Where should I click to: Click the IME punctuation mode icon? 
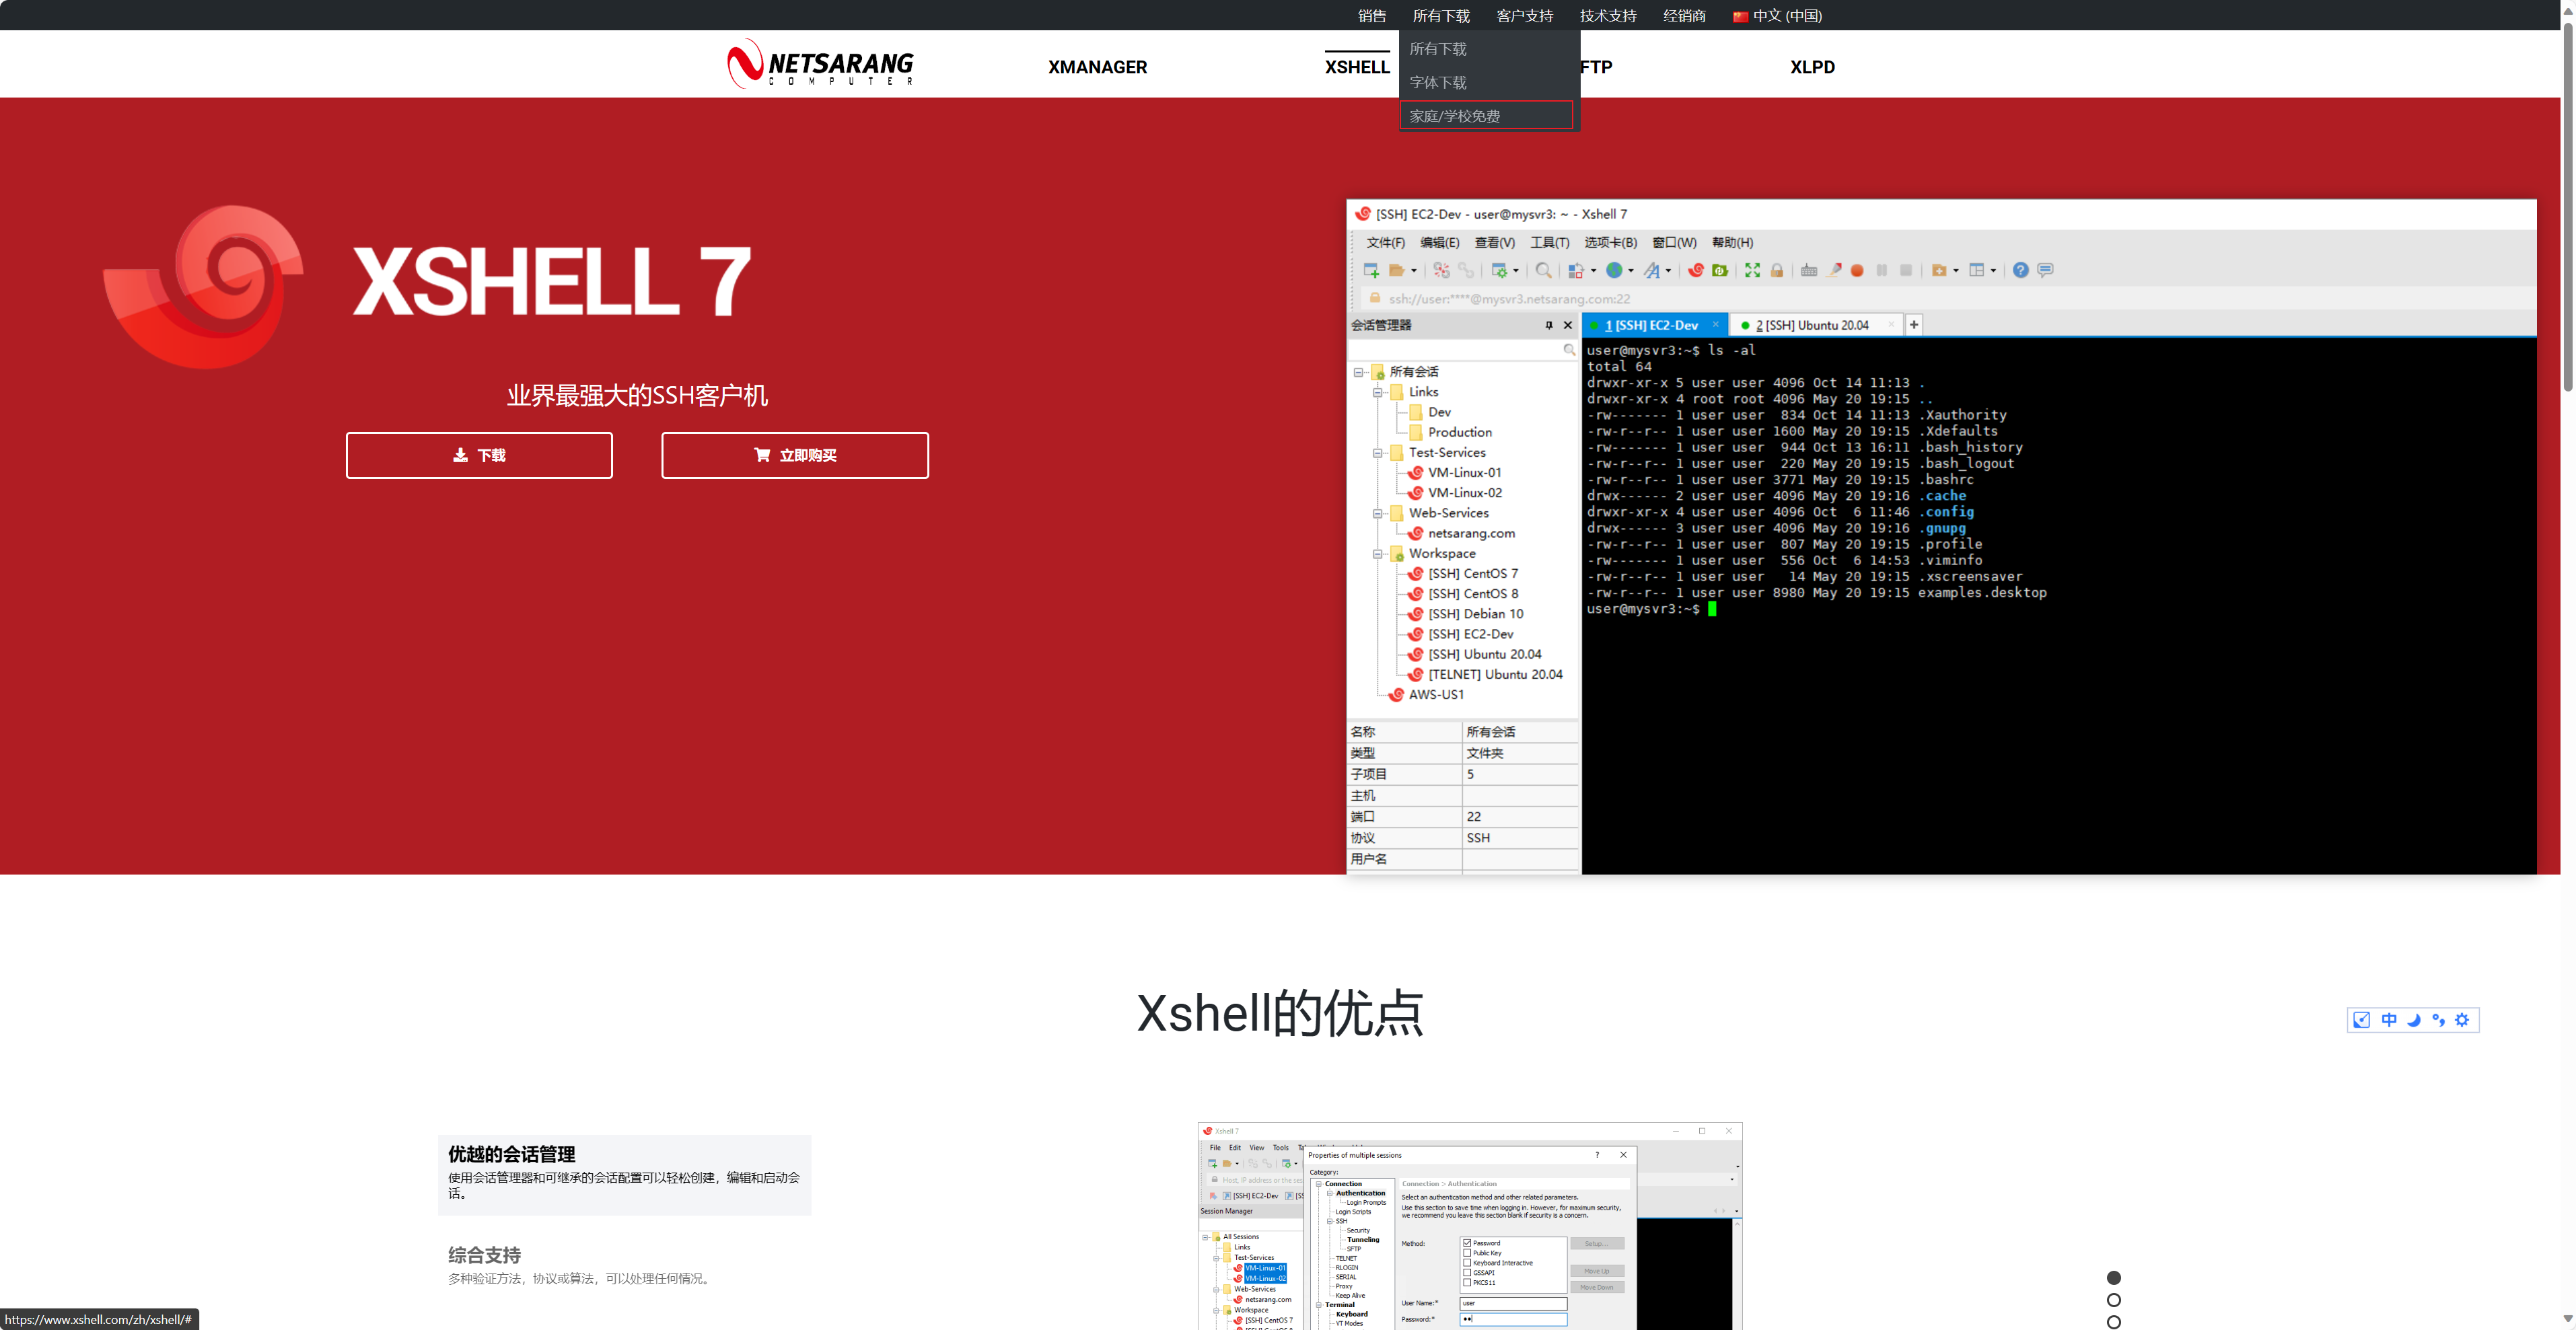pos(2438,1020)
